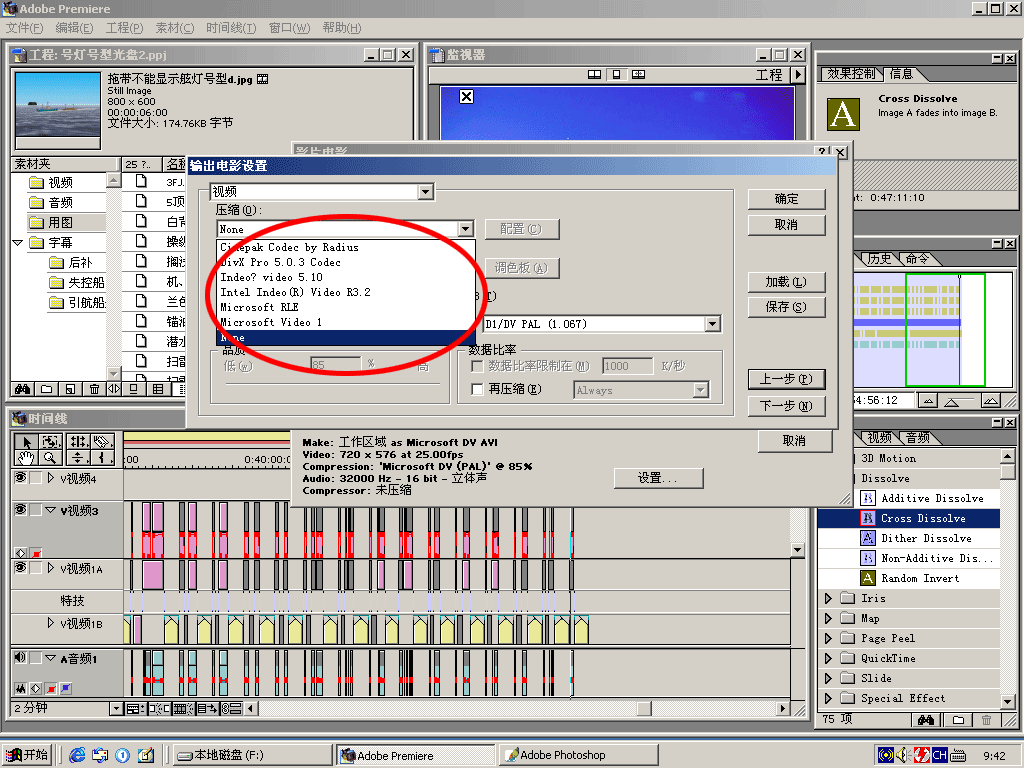Select the Range Select tool in Timeline
Screen dimensions: 1024x768
(50, 441)
